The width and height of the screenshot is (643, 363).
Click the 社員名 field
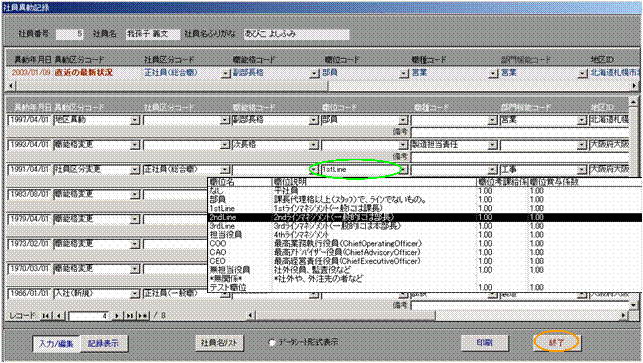click(153, 34)
